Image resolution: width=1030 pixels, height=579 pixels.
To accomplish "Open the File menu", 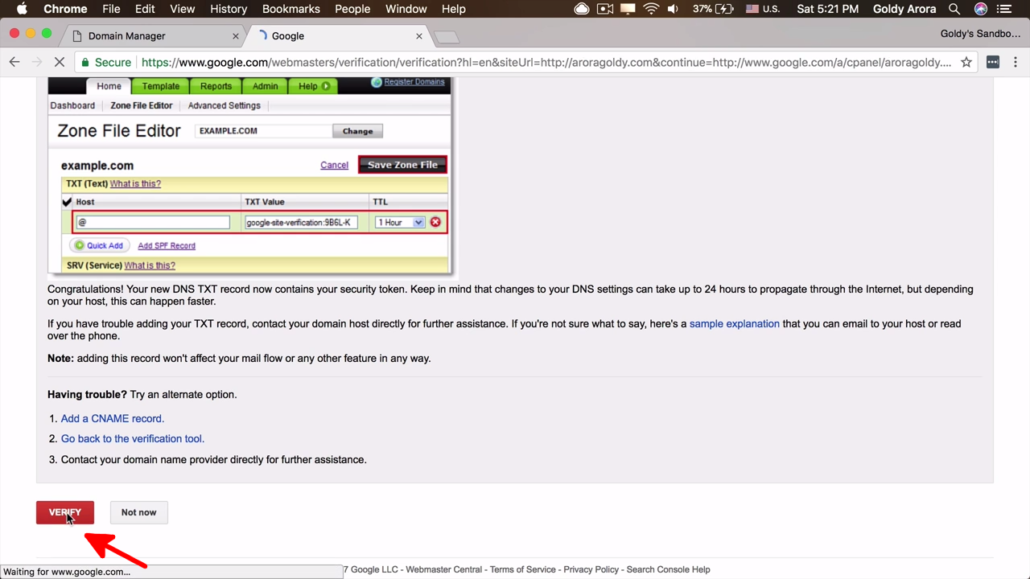I will pos(111,9).
